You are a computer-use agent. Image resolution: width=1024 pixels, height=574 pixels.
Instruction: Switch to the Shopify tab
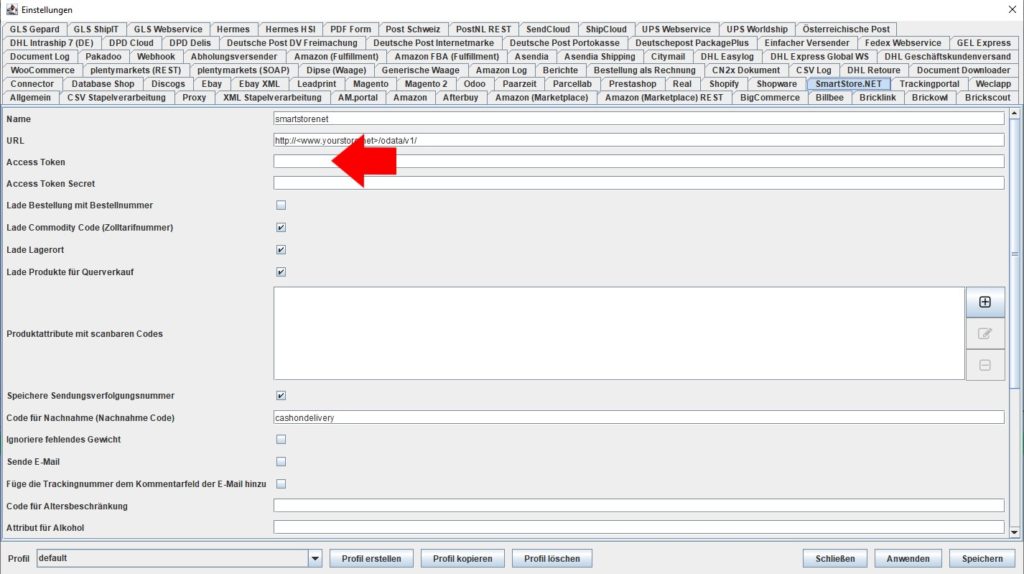(724, 84)
